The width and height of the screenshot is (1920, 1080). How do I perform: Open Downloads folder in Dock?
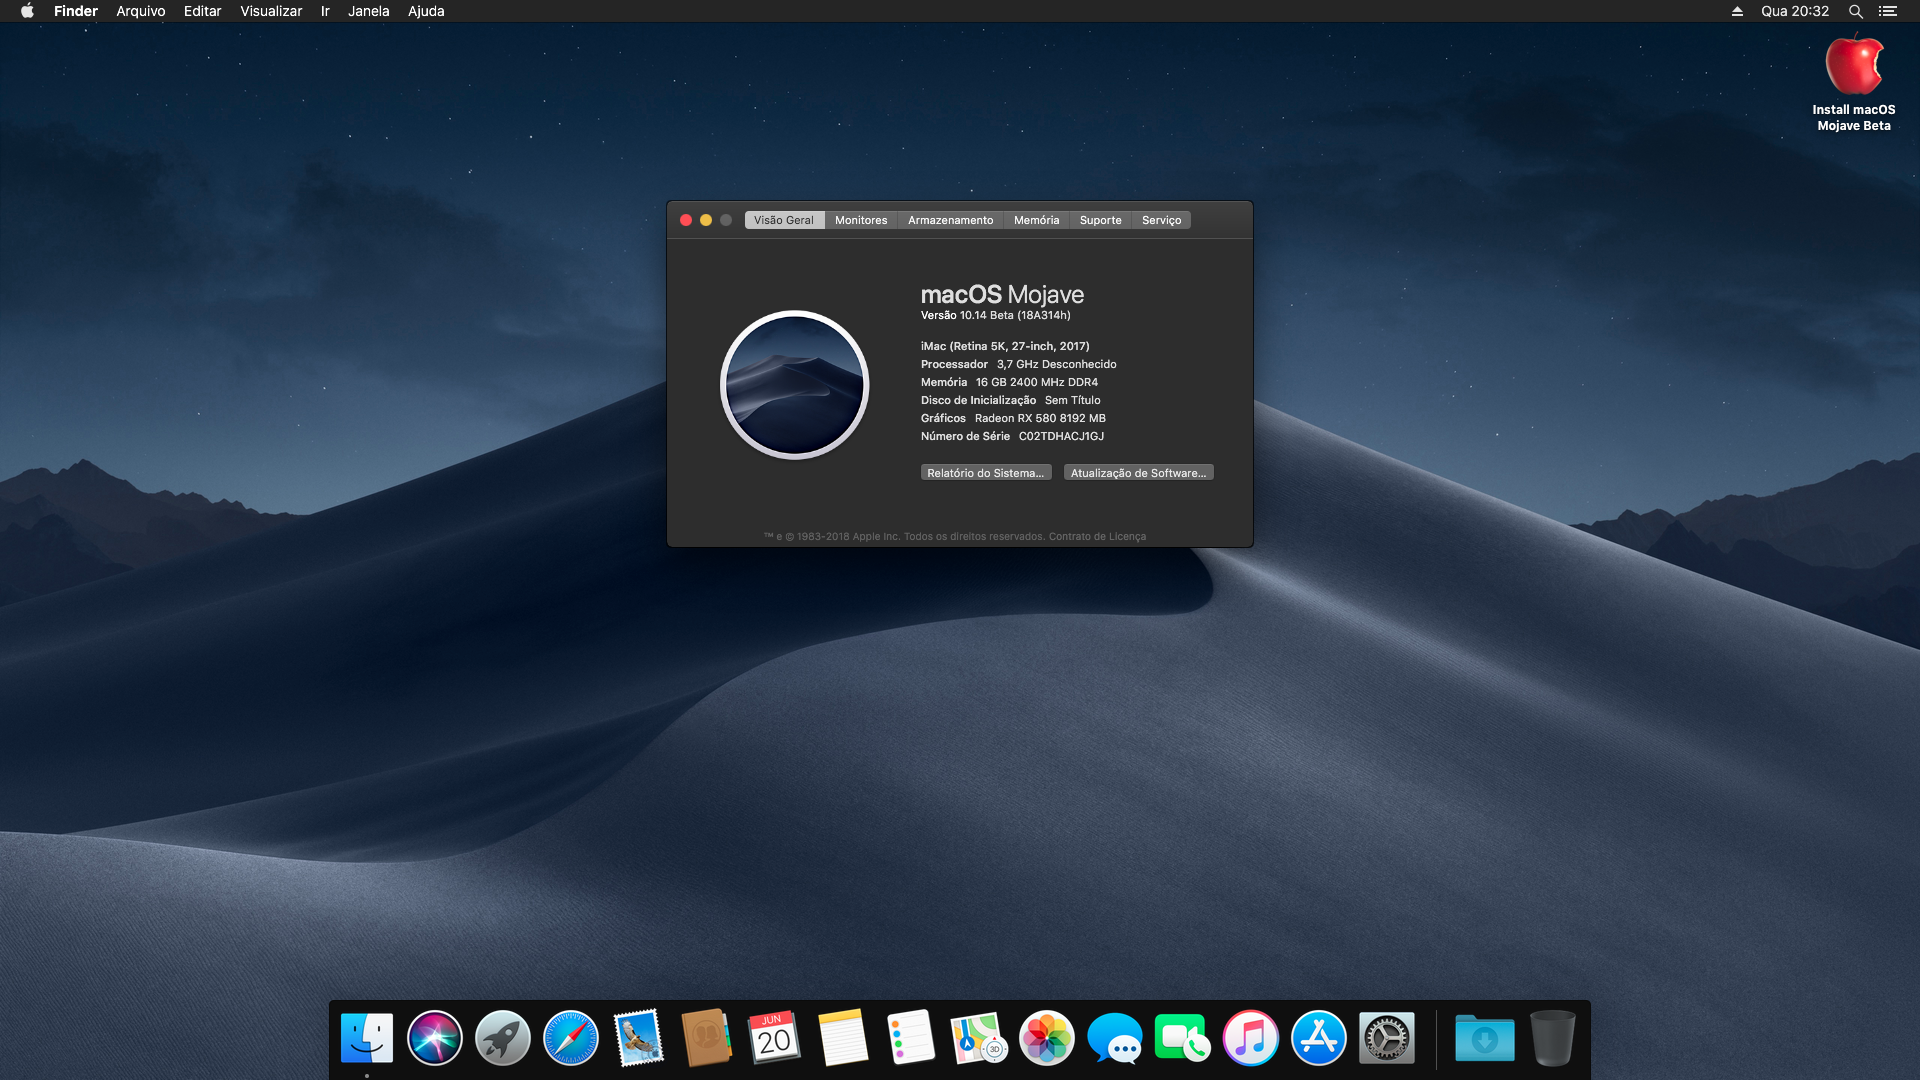[x=1485, y=1038]
